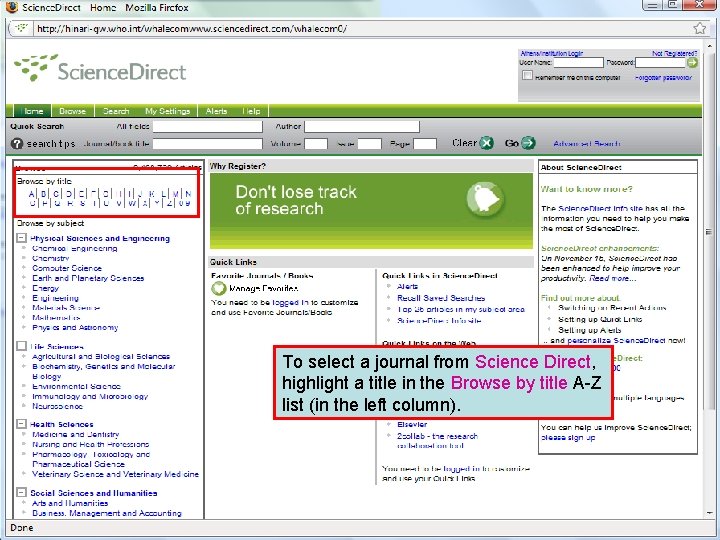Open Medicine and Dentistry link

coord(76,434)
